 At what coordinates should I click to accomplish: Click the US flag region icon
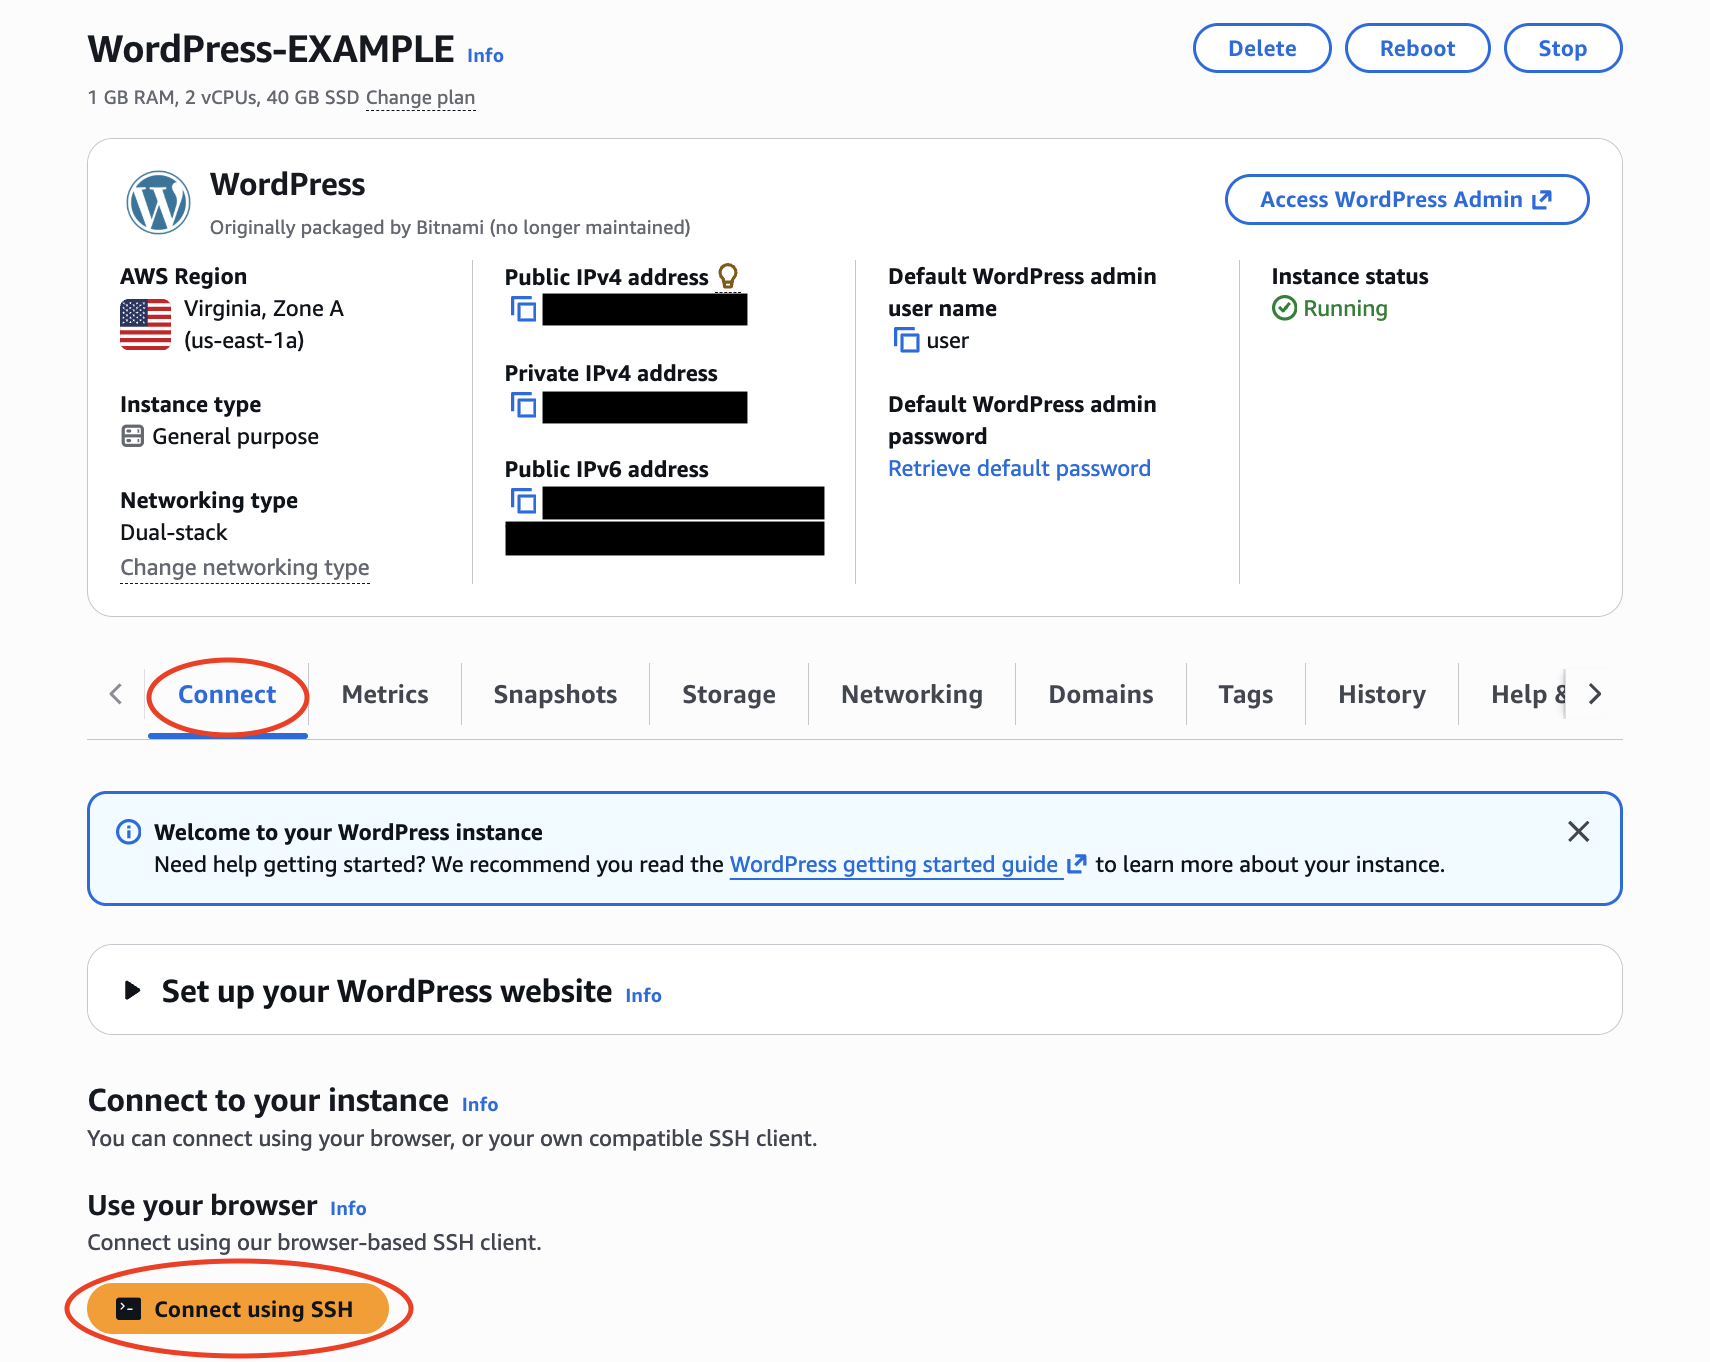pyautogui.click(x=146, y=325)
